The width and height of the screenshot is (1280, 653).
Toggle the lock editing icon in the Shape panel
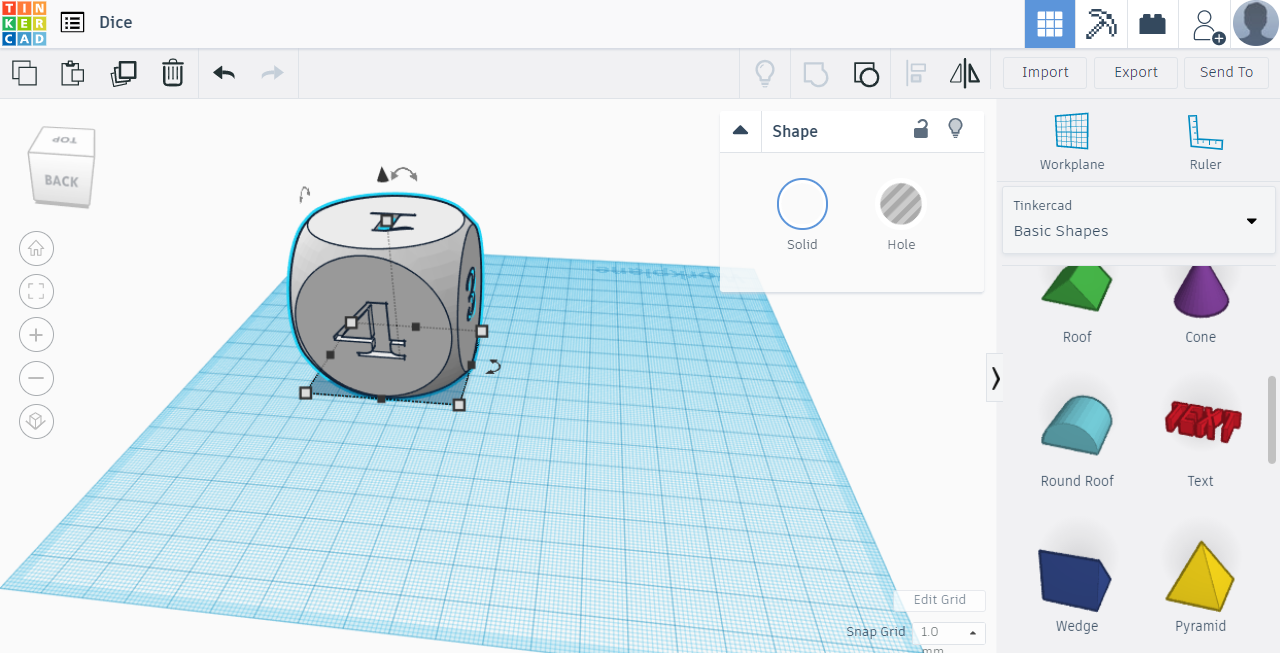point(921,129)
